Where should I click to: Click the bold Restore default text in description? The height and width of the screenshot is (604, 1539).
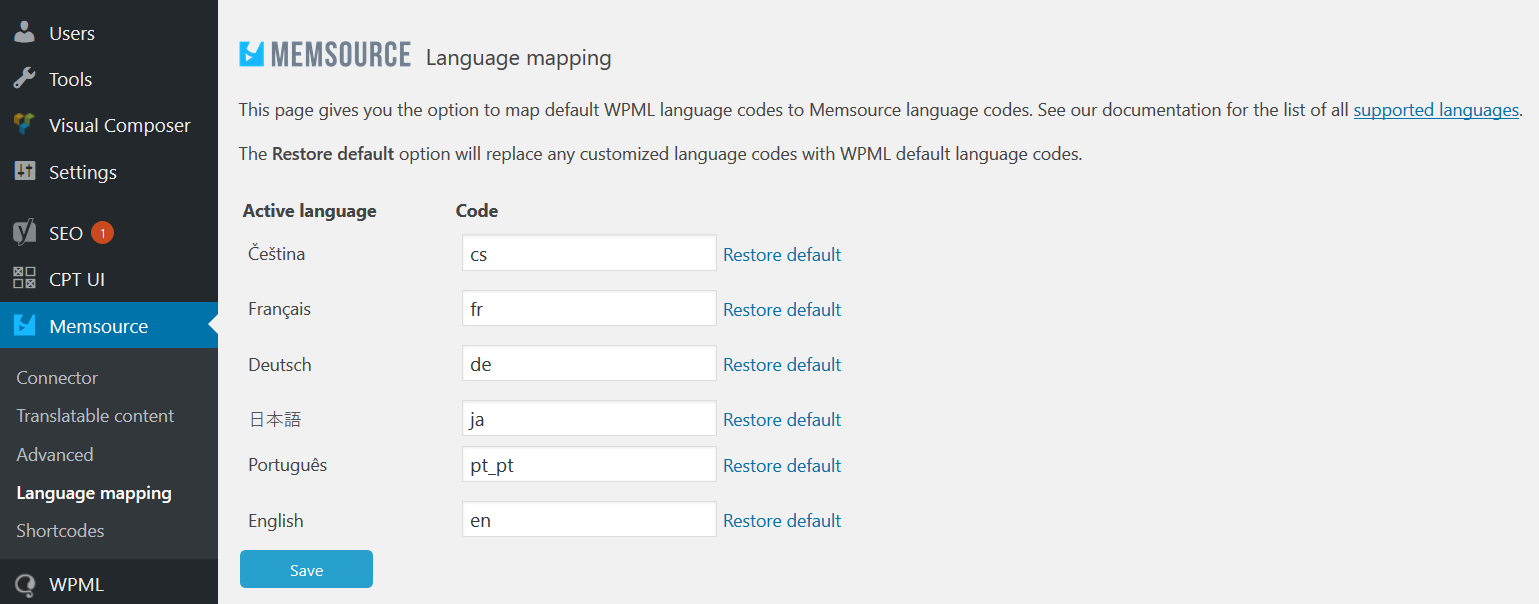coord(334,155)
